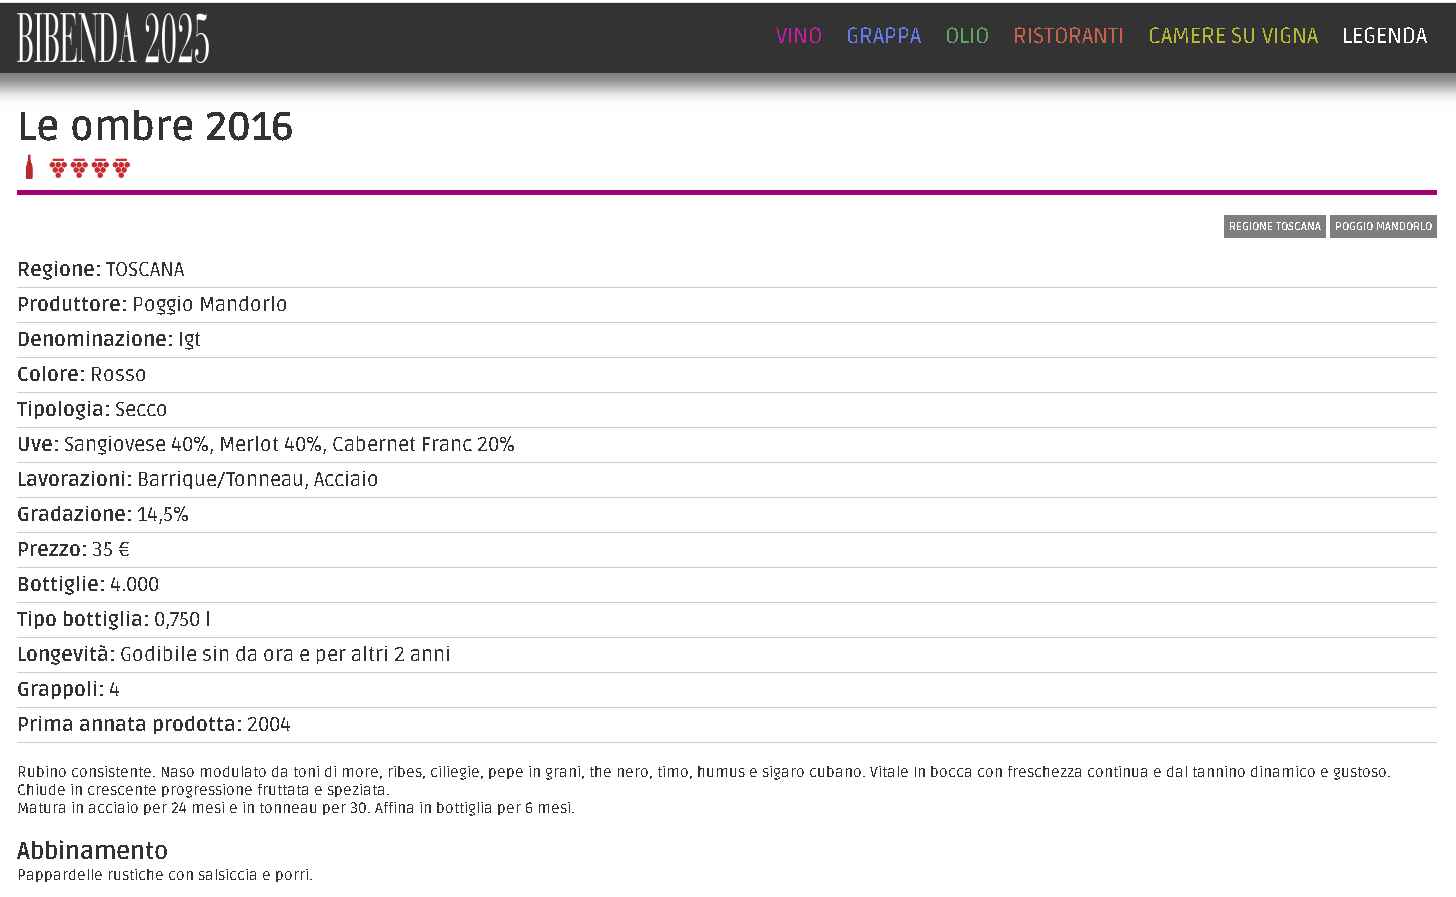Click the third grape cluster rating icon
The width and height of the screenshot is (1456, 897).
click(100, 168)
